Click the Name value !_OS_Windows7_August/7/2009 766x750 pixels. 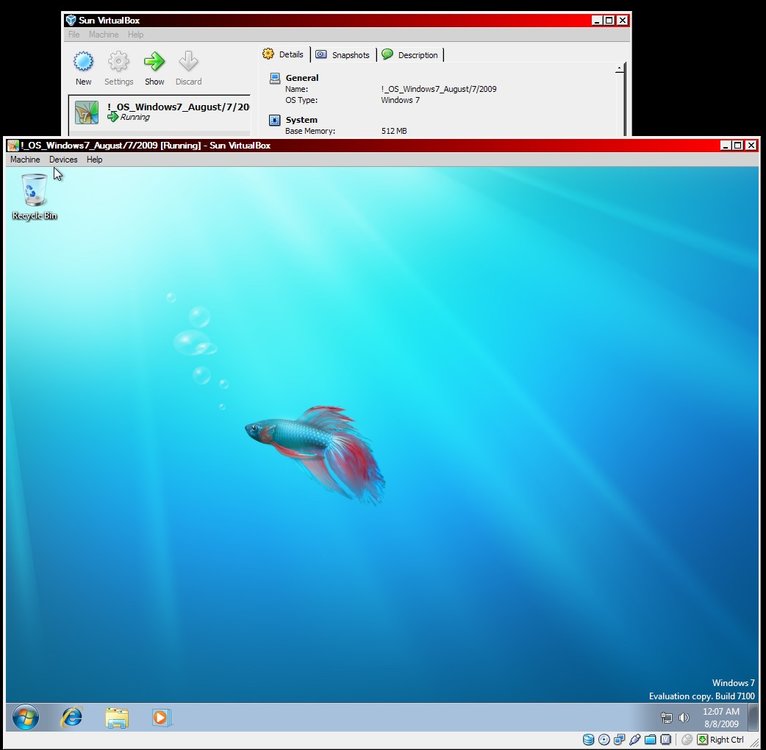coord(439,89)
